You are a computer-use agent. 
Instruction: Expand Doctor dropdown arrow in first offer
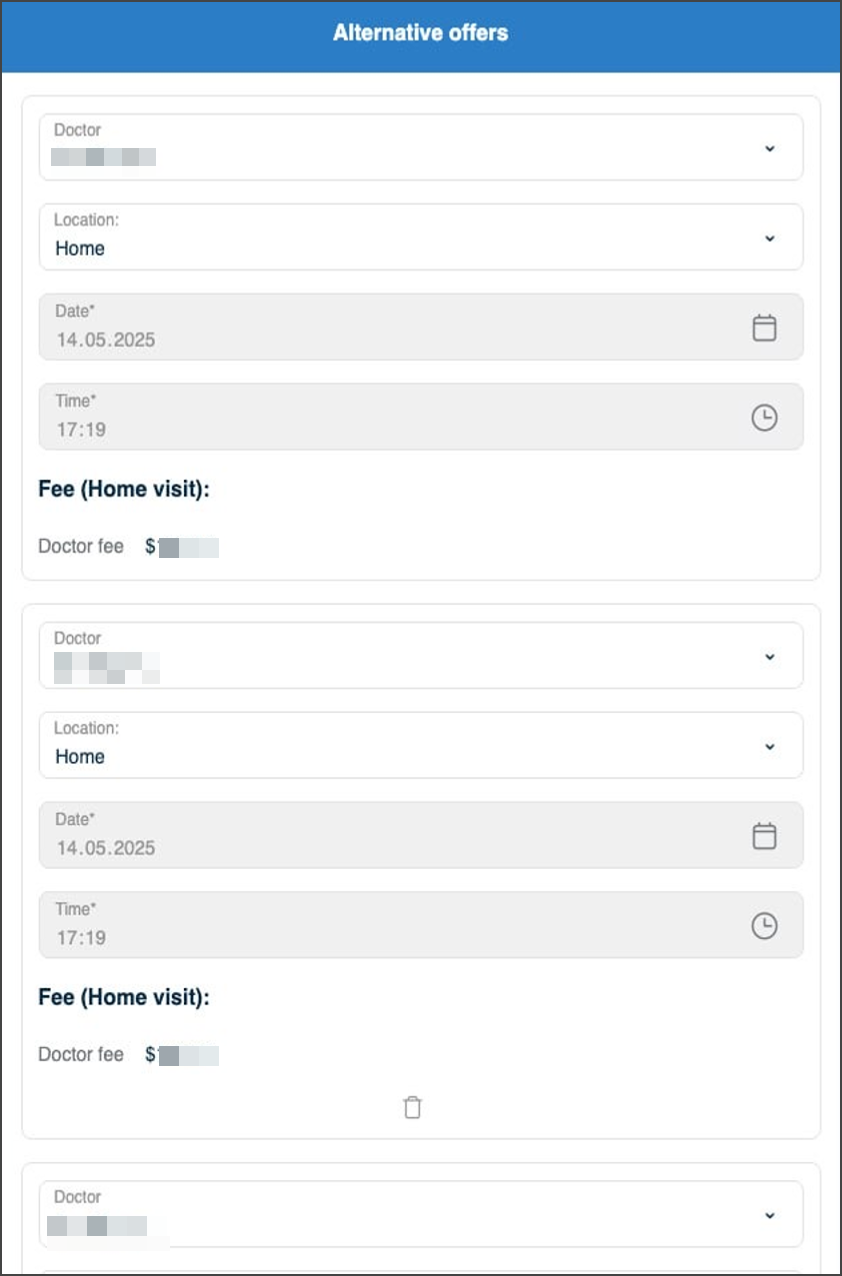tap(769, 148)
